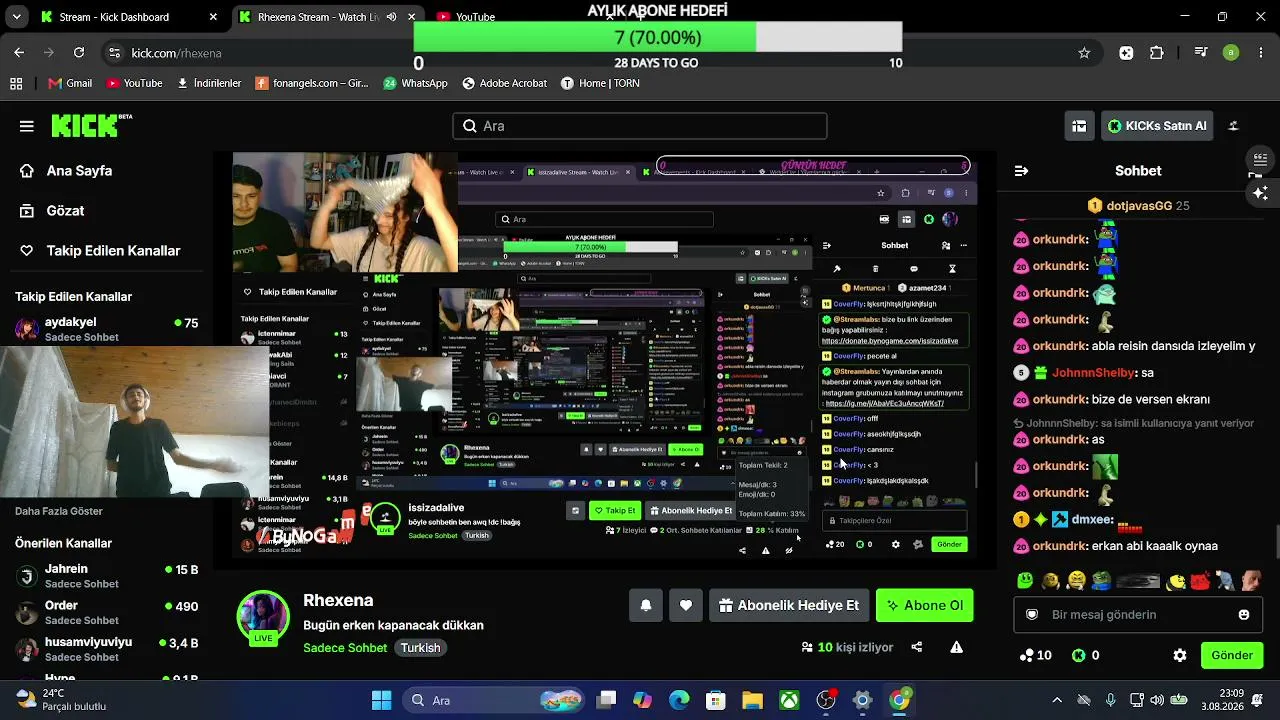Open Microsoft Edge from the taskbar

[679, 700]
